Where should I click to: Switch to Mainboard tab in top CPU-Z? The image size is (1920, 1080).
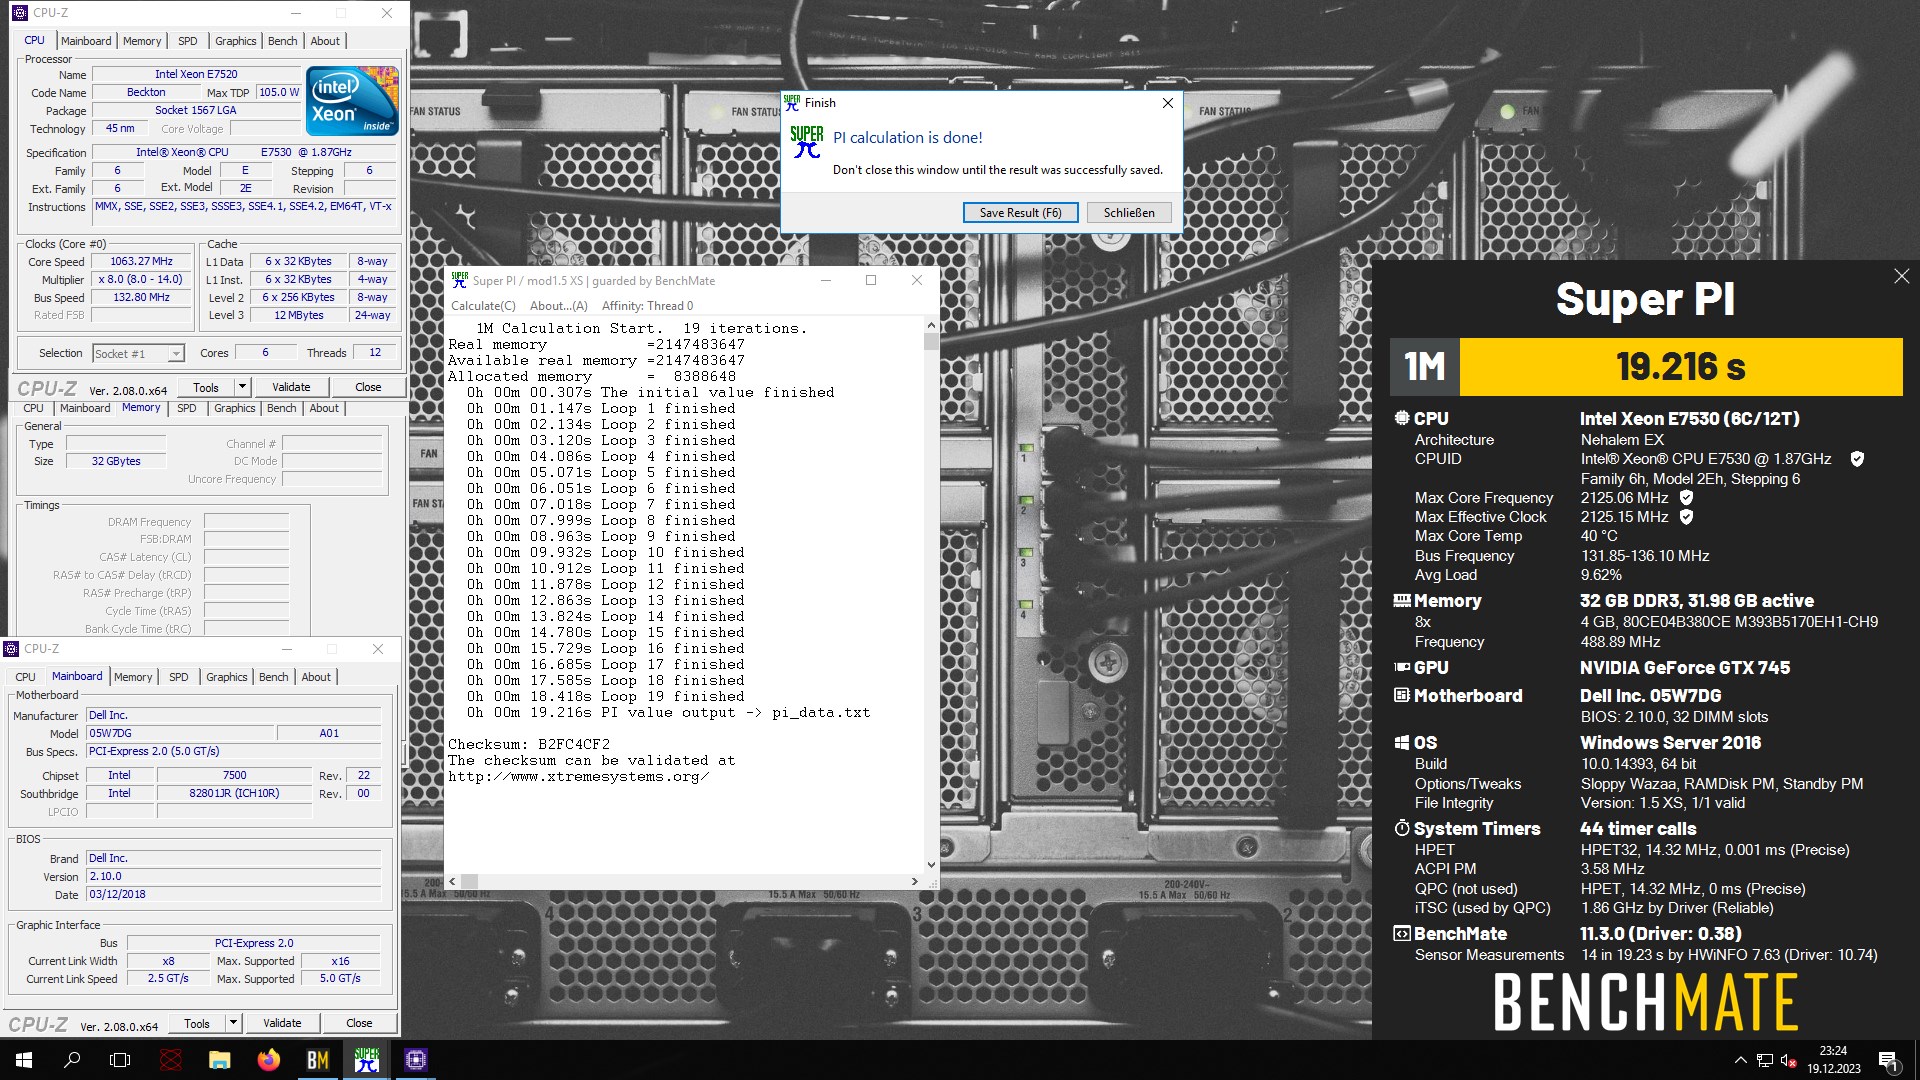click(86, 41)
